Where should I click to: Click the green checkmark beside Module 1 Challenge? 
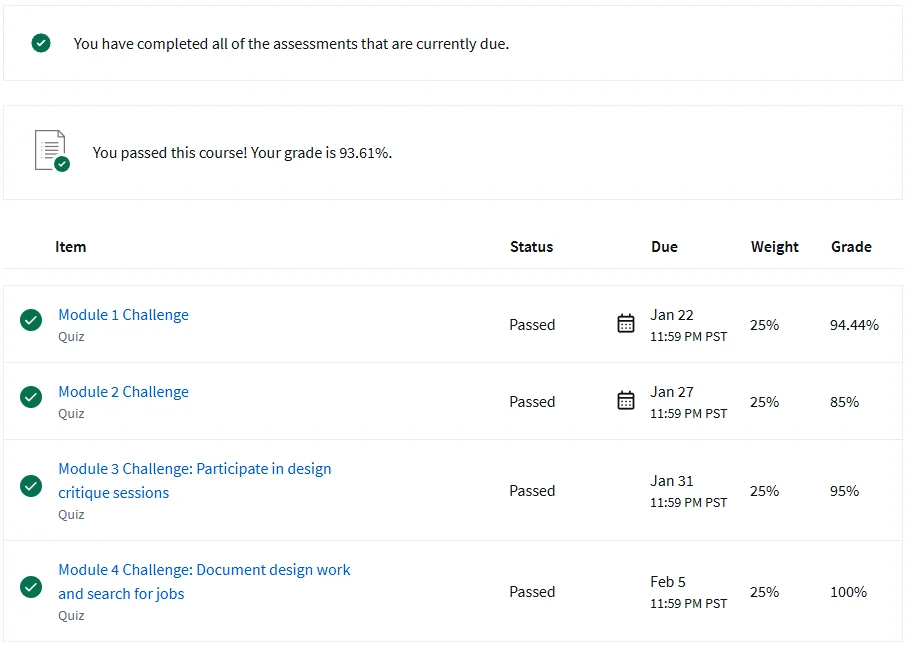click(31, 320)
